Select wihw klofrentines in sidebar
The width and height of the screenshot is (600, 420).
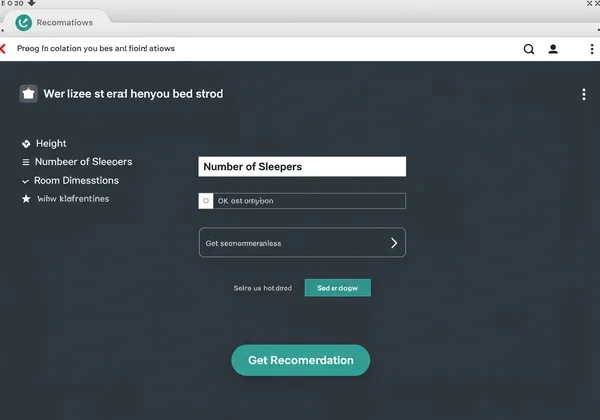pyautogui.click(x=73, y=199)
